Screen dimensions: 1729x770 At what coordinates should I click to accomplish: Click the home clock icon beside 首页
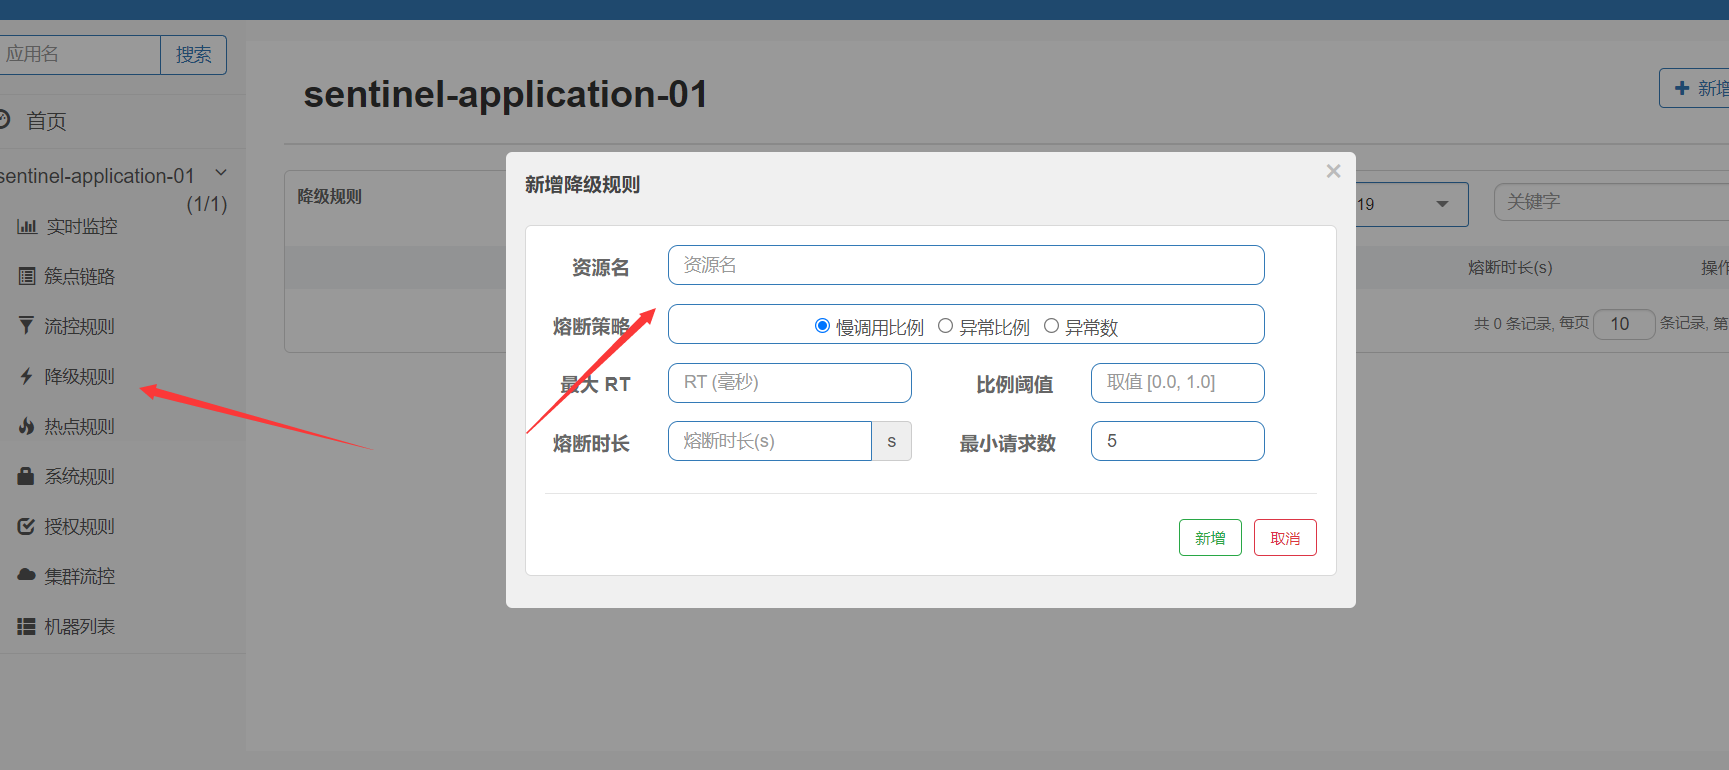click(x=3, y=120)
